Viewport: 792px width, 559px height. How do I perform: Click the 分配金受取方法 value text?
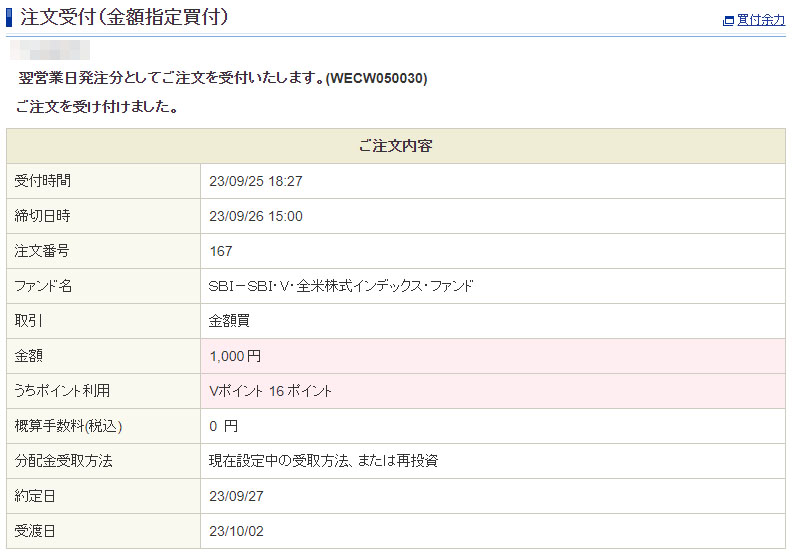[323, 461]
